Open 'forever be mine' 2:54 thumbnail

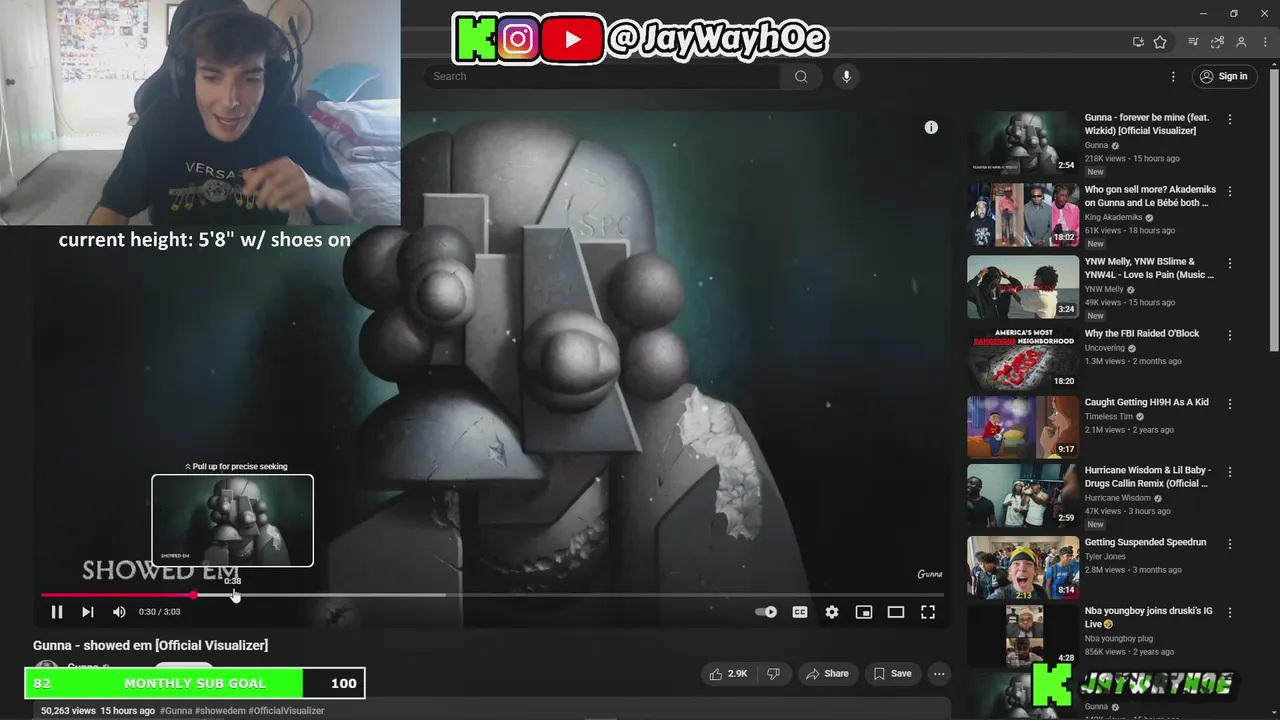tap(1023, 143)
